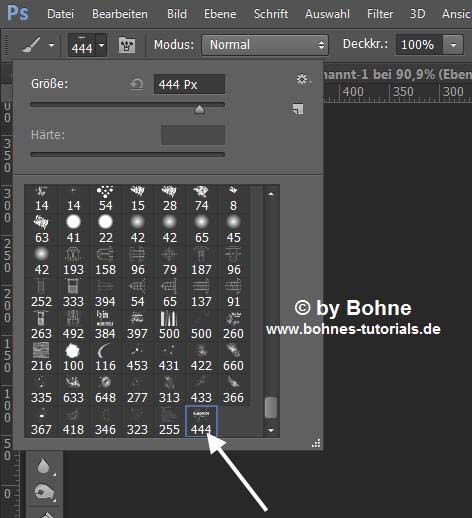Open brush preset picker gear menu

tap(303, 79)
